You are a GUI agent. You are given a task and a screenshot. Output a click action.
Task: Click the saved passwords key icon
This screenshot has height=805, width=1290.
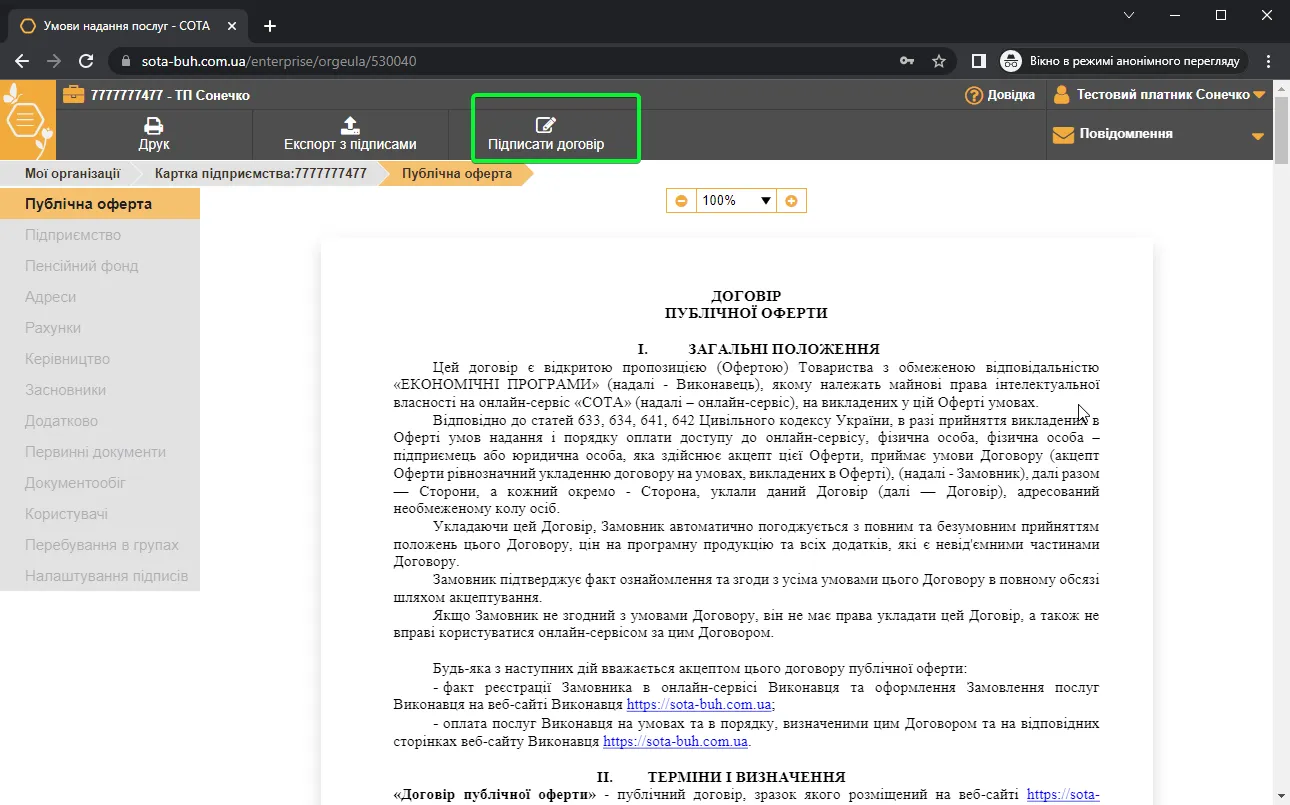click(907, 61)
